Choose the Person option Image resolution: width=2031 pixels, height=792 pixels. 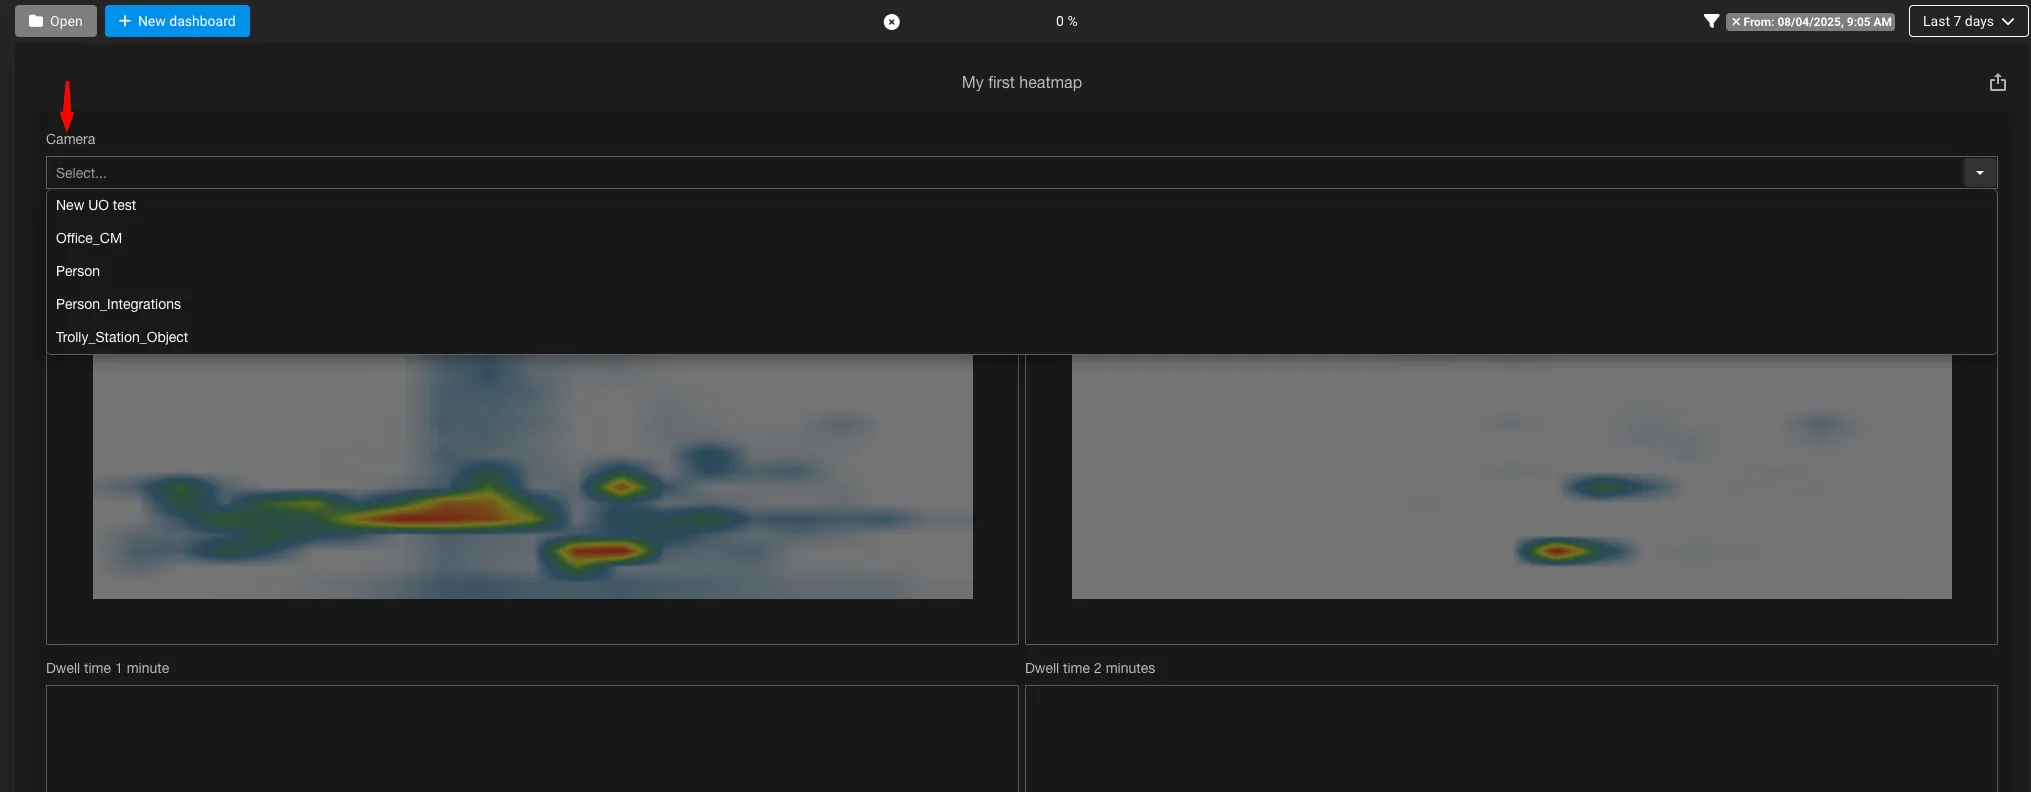click(1021, 271)
